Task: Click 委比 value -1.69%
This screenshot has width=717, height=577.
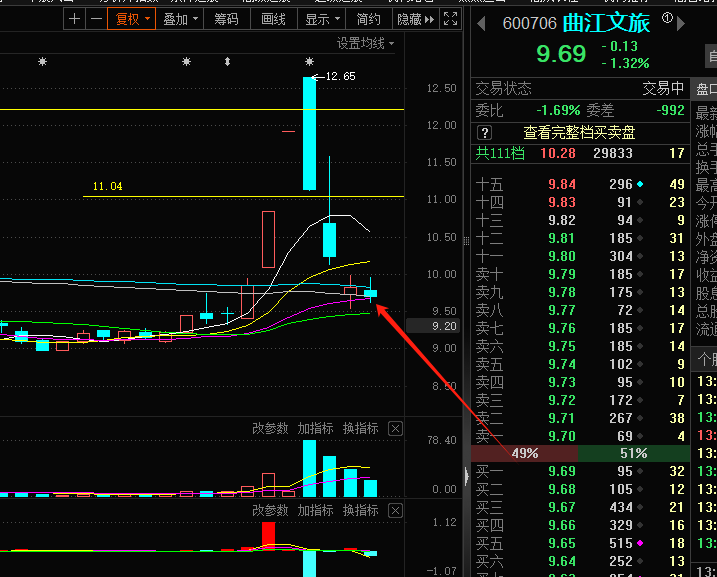Action: click(x=558, y=111)
